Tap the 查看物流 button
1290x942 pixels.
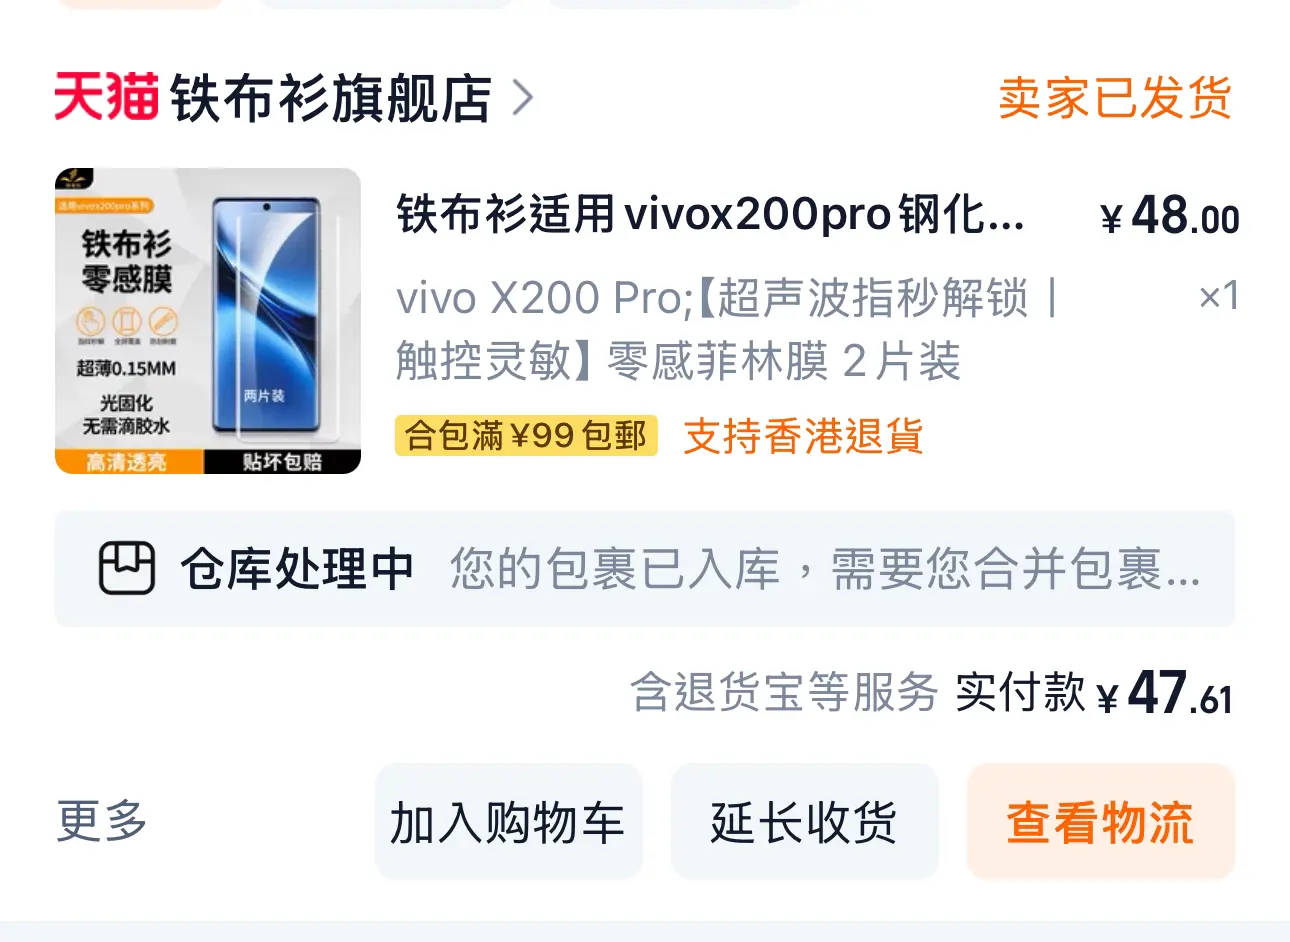(x=1101, y=822)
